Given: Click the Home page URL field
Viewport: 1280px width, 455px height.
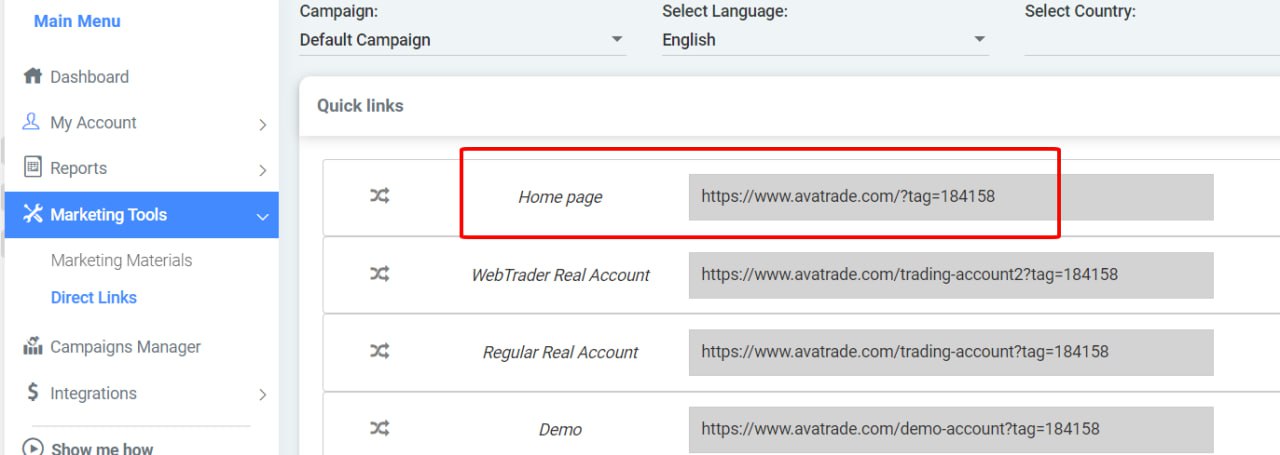Looking at the screenshot, I should (950, 197).
